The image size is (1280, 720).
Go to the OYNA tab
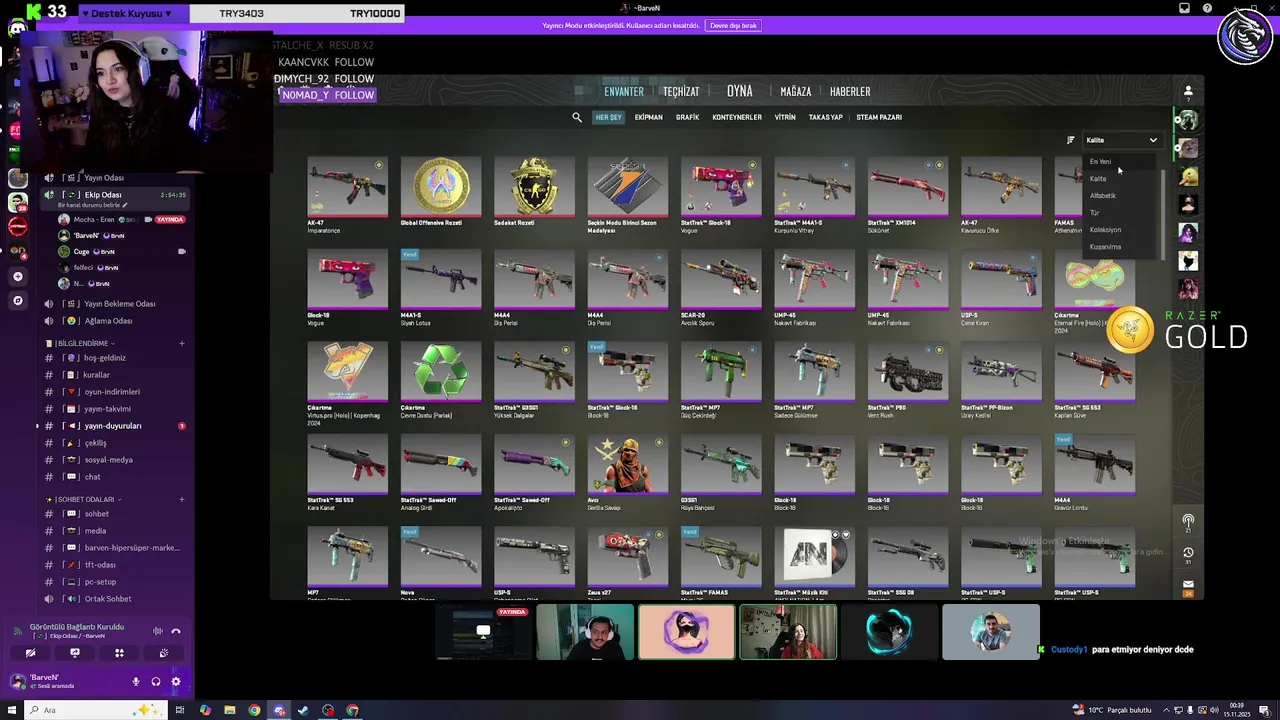point(740,91)
